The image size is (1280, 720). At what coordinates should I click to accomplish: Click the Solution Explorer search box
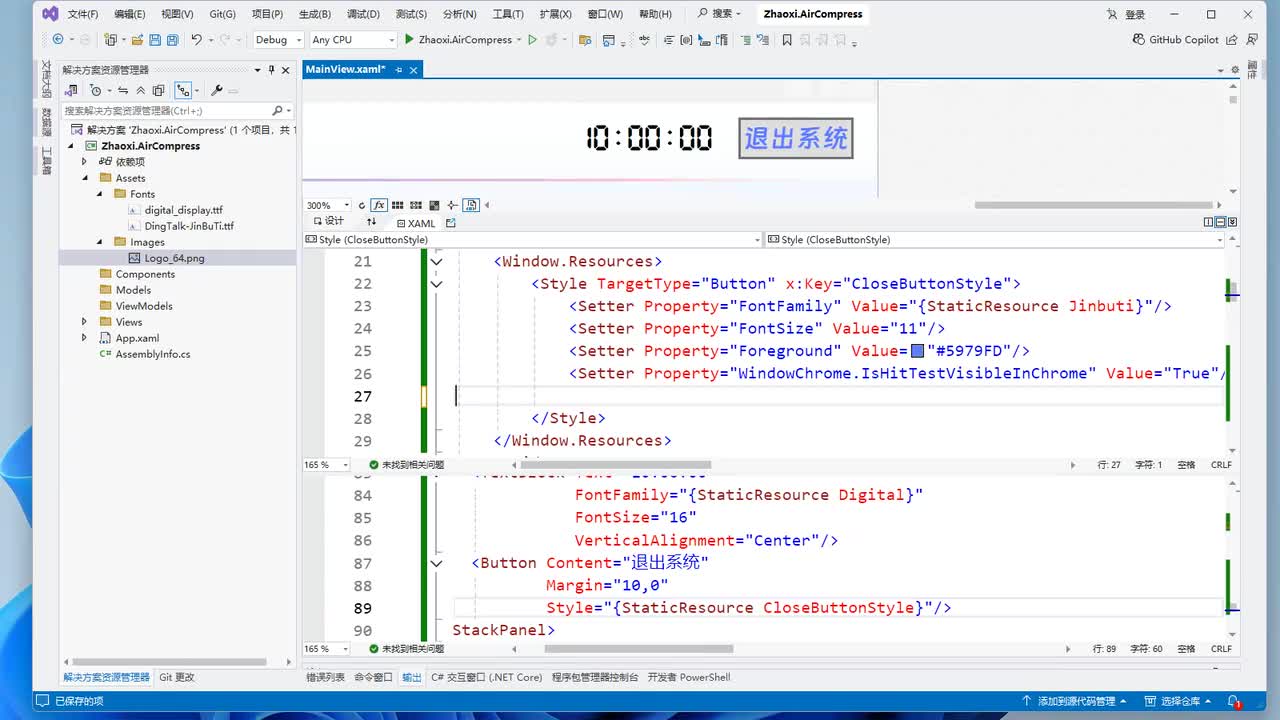coord(177,111)
